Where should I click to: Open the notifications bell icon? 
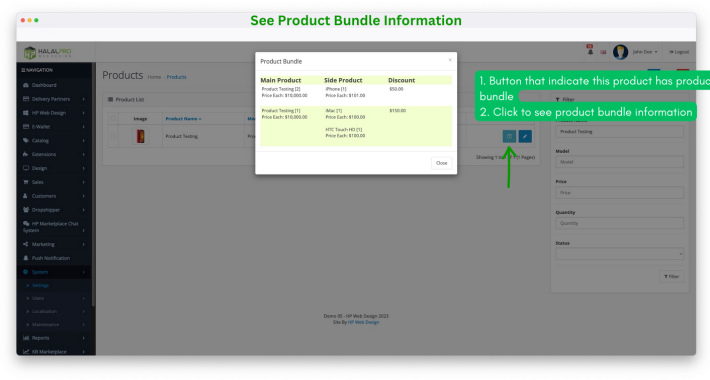click(590, 52)
